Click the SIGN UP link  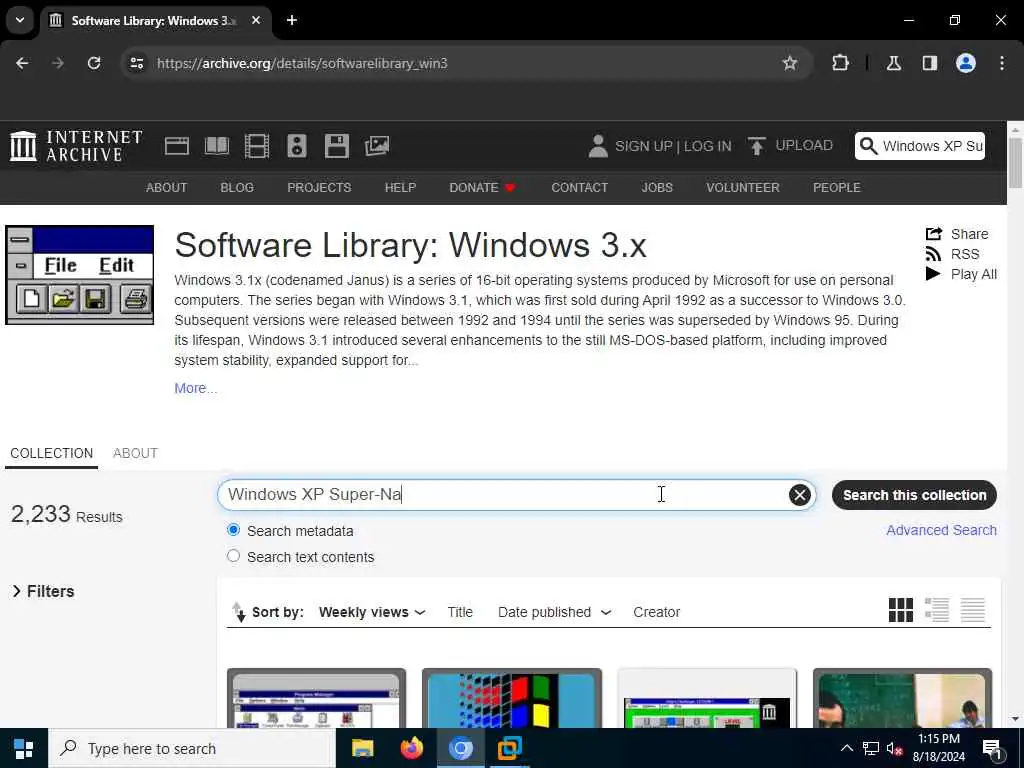[x=643, y=146]
